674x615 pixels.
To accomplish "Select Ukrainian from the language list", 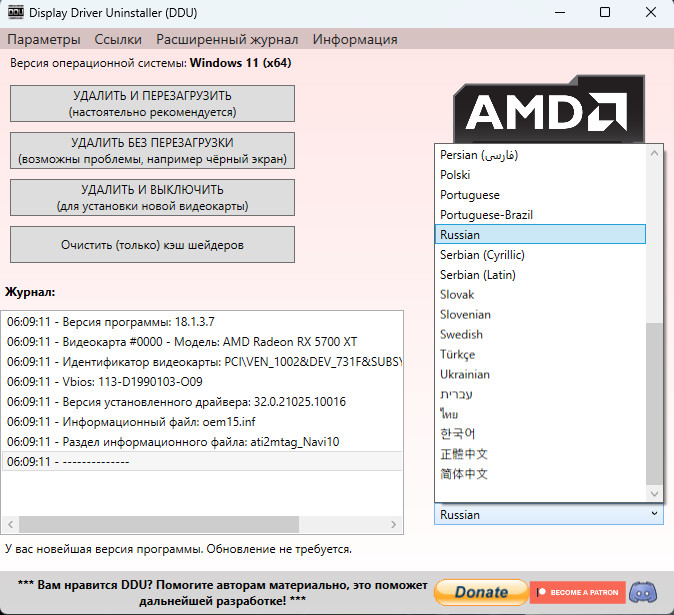I will click(465, 374).
